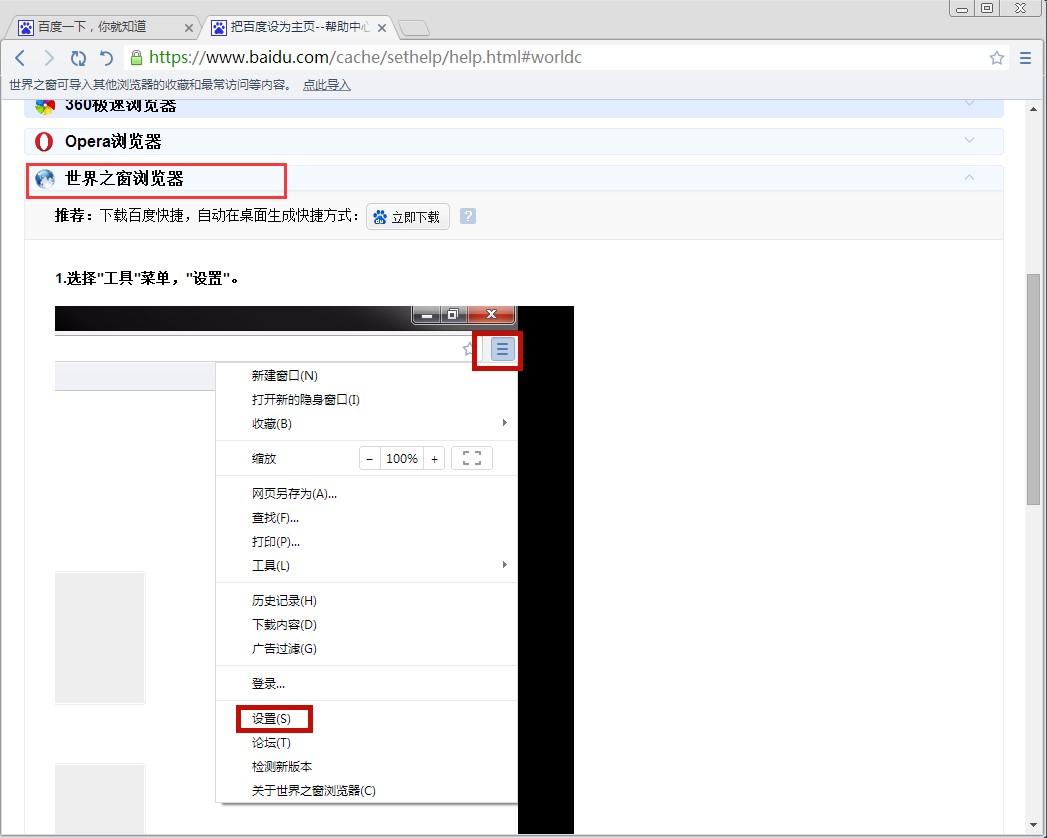Click the 立即下载 download button
The image size is (1047, 838).
(x=407, y=216)
